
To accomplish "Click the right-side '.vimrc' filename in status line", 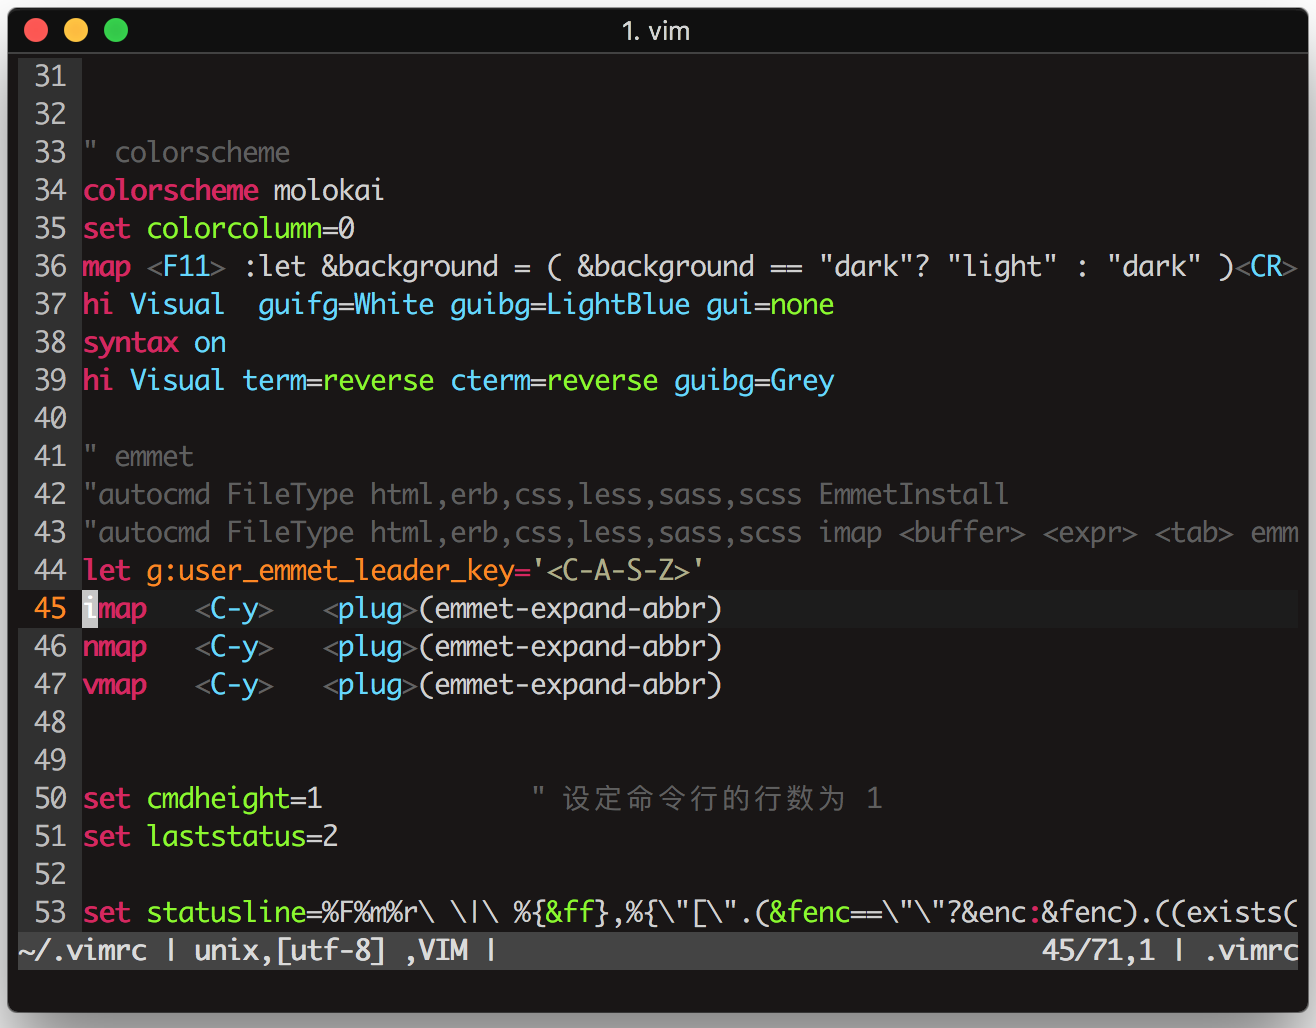I will click(x=1251, y=950).
